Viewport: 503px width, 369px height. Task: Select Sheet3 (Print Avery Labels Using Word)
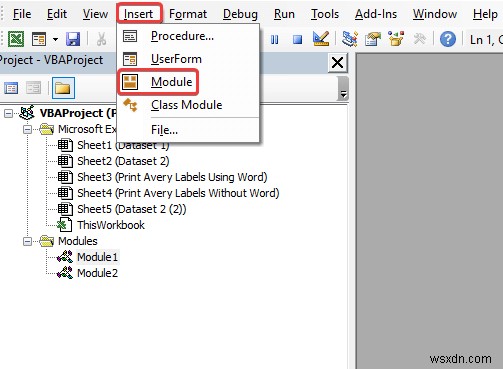[x=172, y=177]
